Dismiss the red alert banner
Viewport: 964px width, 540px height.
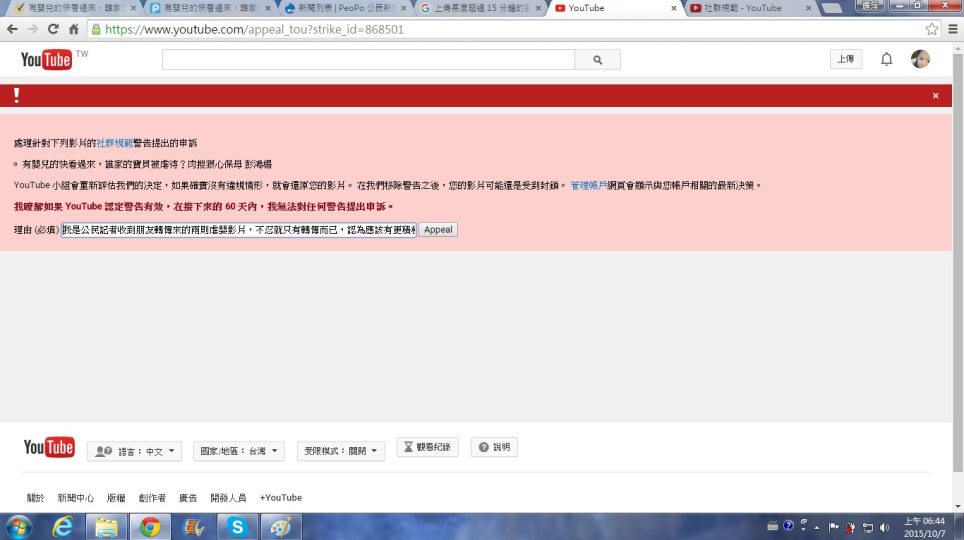(935, 96)
